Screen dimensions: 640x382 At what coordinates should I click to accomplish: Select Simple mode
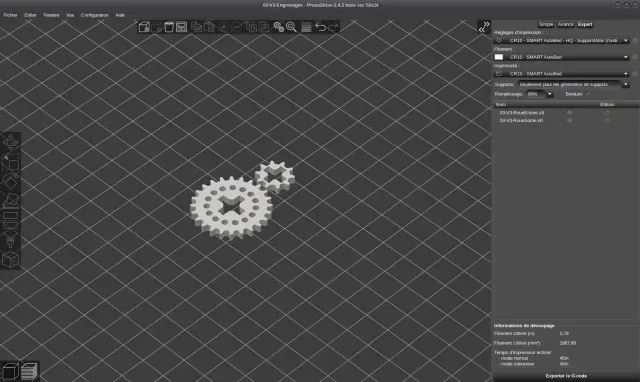point(546,24)
